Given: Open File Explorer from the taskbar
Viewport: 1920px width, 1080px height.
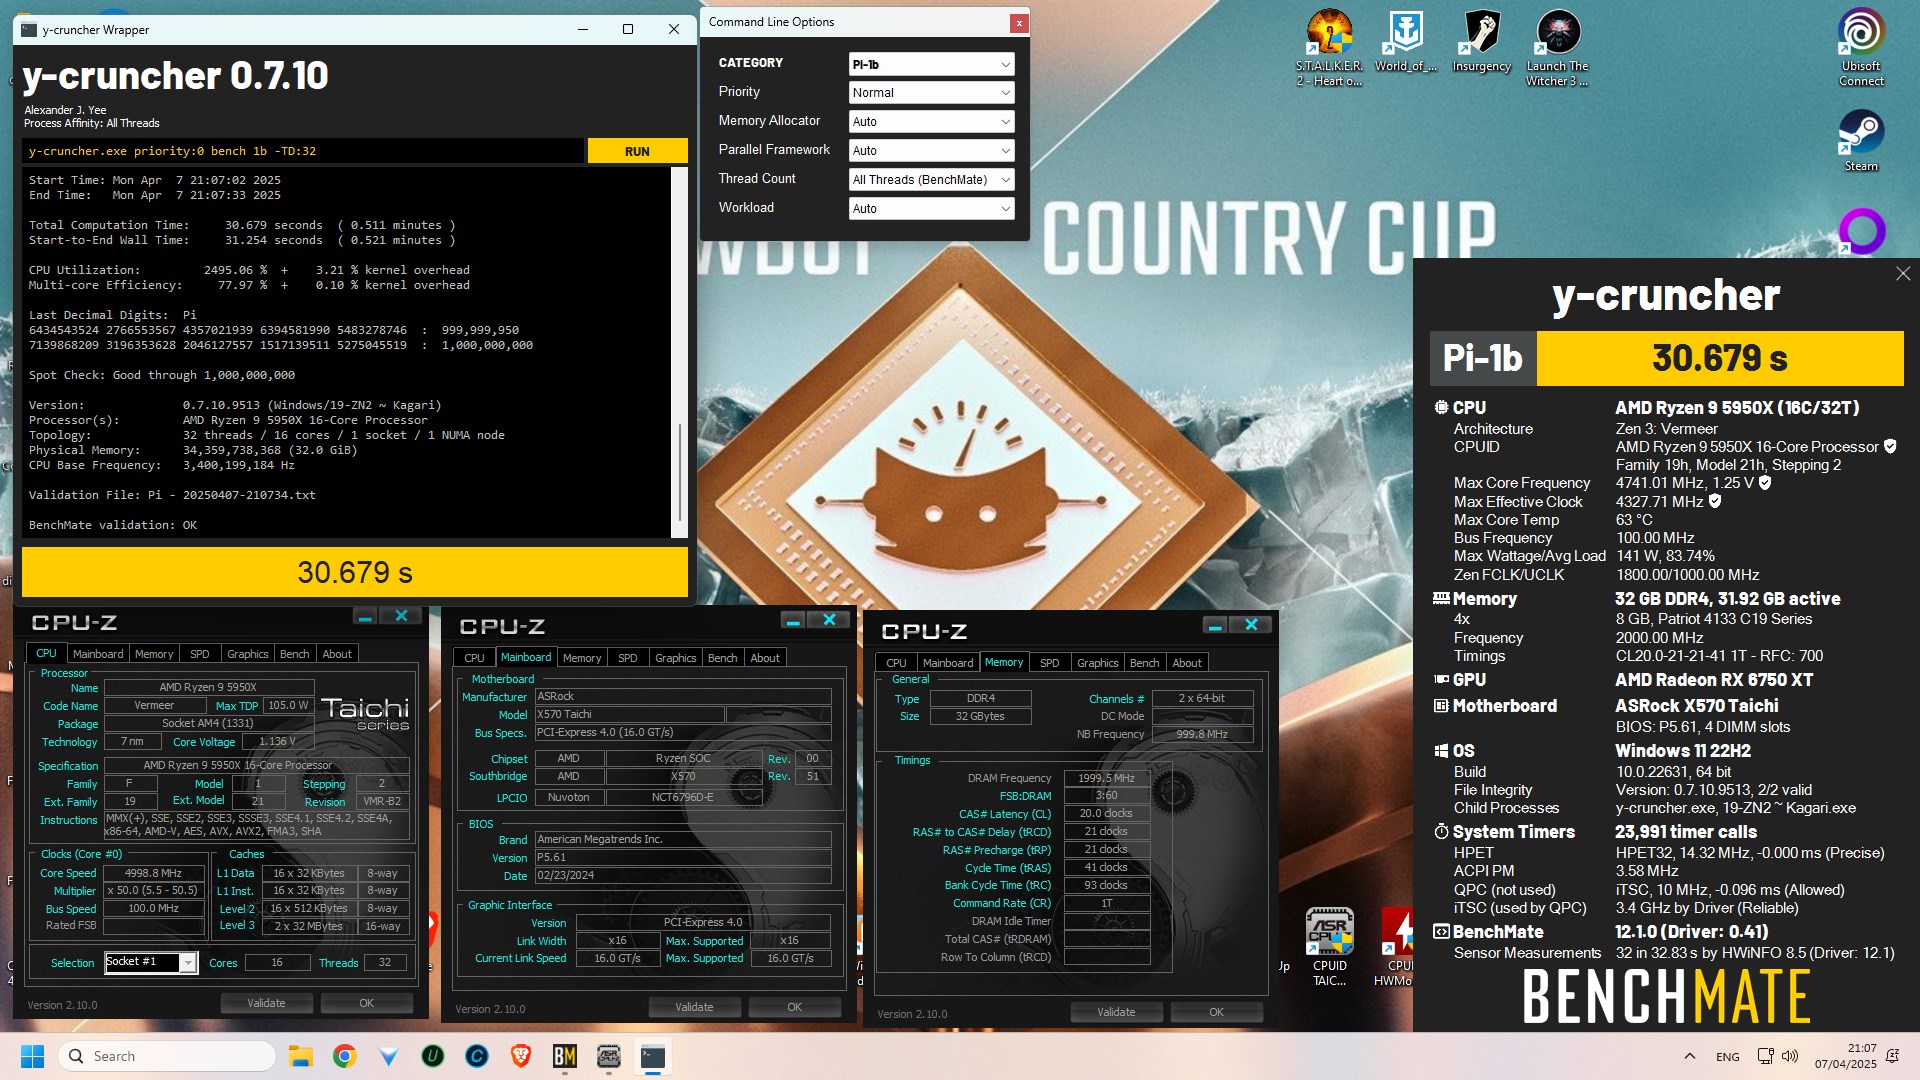Looking at the screenshot, I should (x=300, y=1056).
